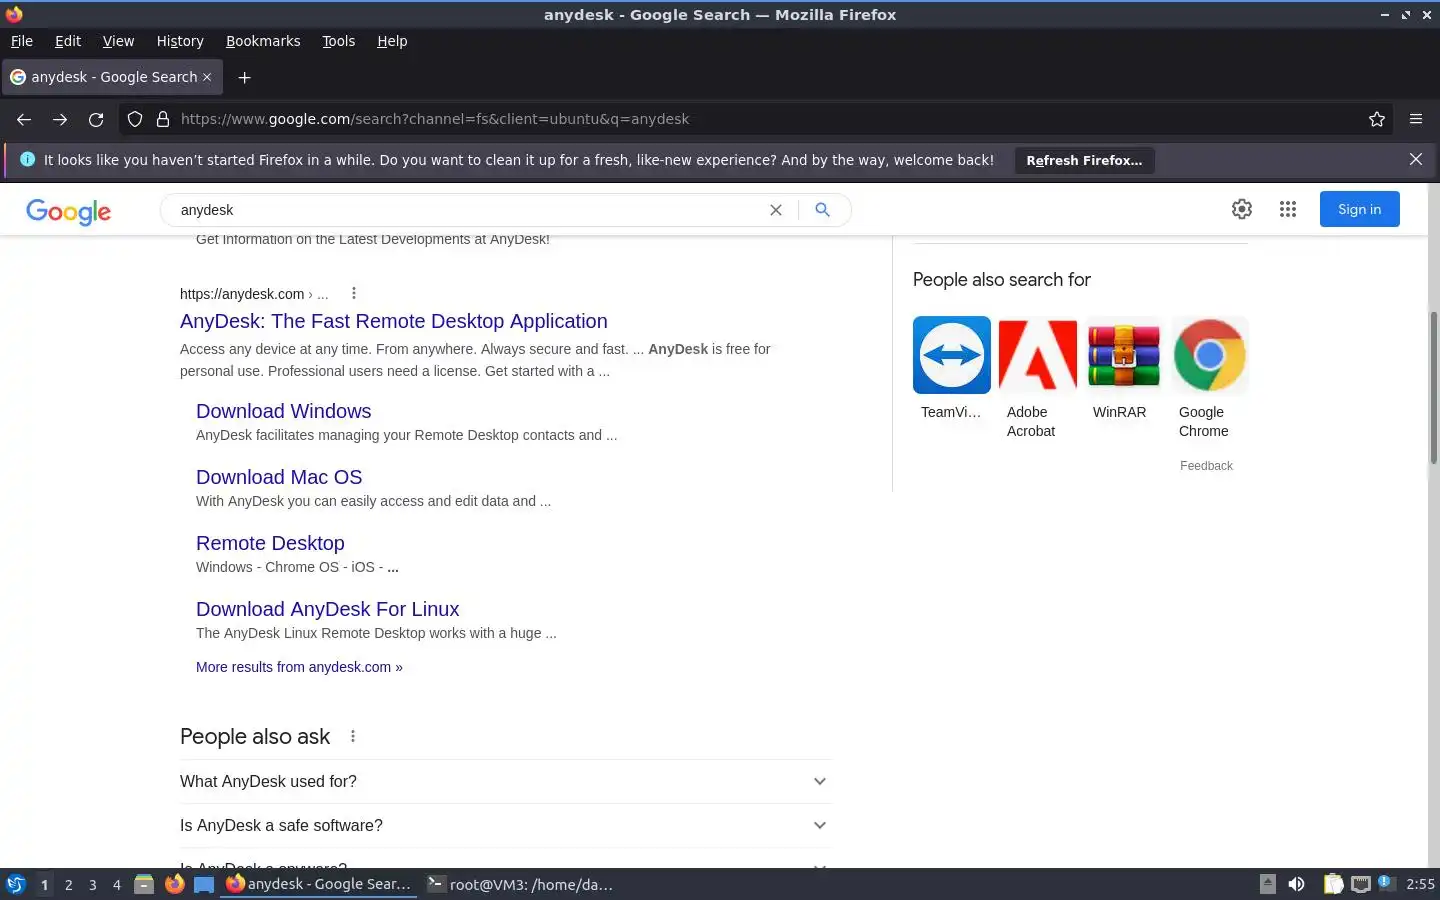
Task: Select the WinRAR suggestion icon
Action: click(x=1123, y=355)
